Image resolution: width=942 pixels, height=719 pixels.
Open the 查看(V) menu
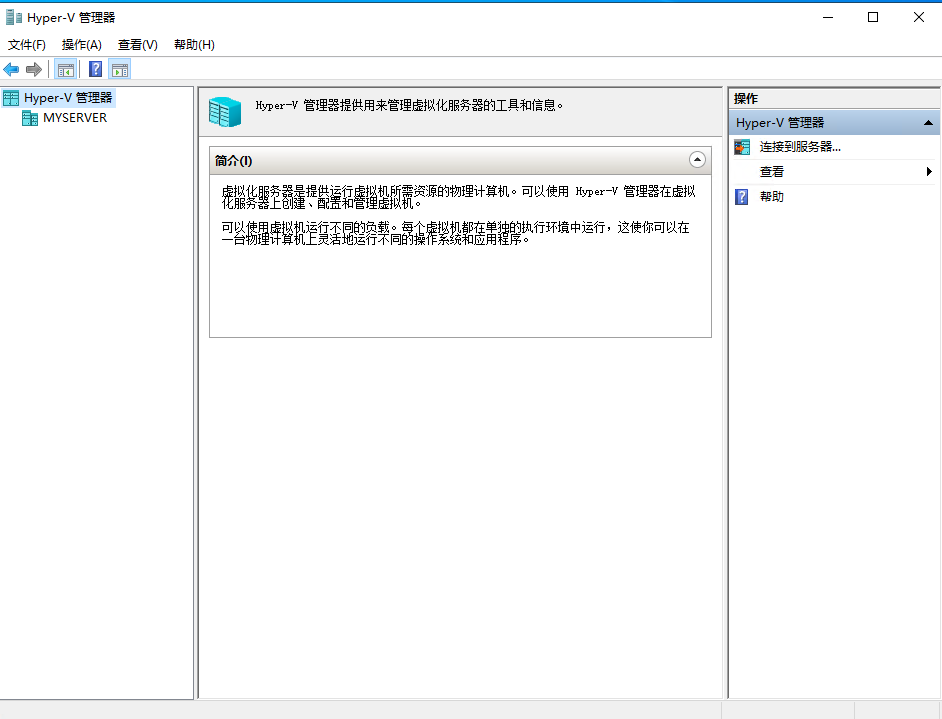[x=138, y=44]
